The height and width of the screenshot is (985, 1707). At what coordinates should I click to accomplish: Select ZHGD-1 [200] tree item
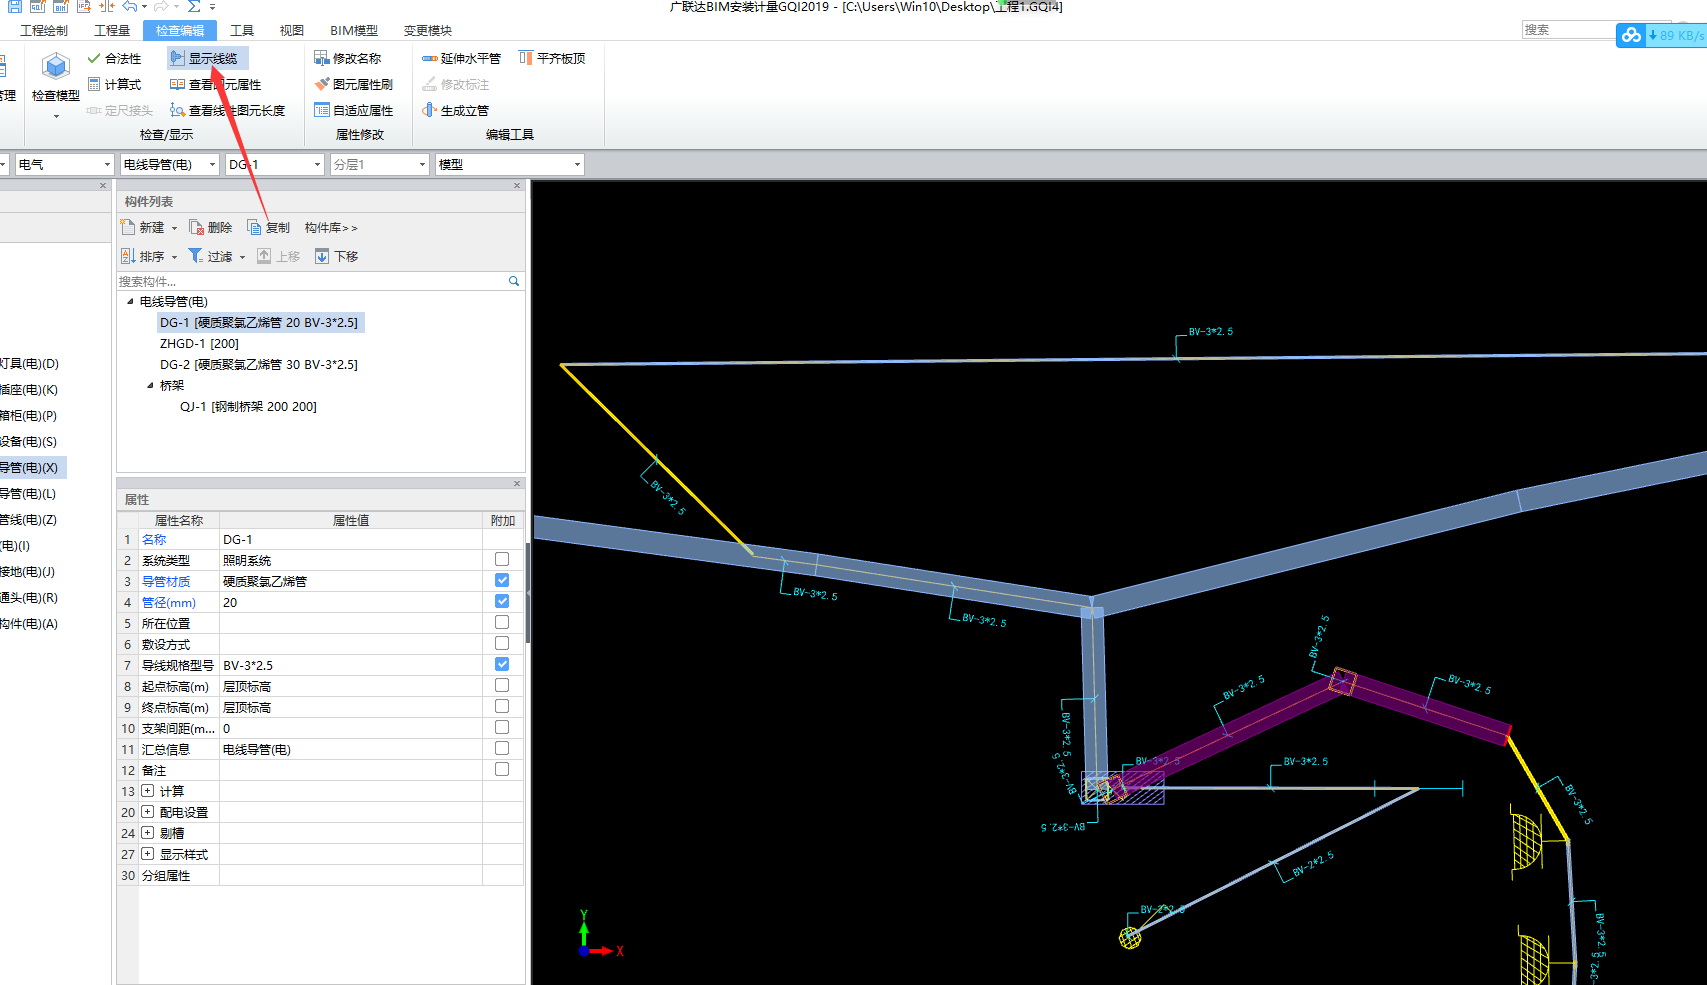pyautogui.click(x=199, y=344)
